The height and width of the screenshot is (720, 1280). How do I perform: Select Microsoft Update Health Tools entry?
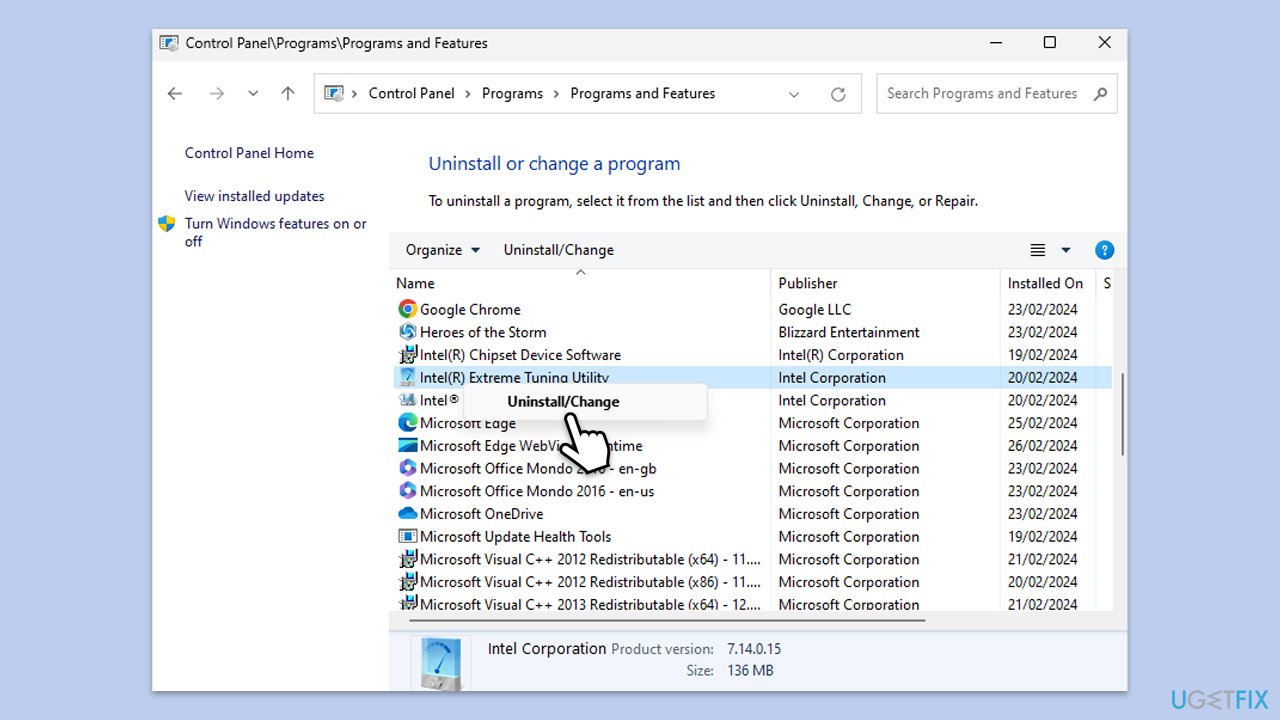click(515, 537)
